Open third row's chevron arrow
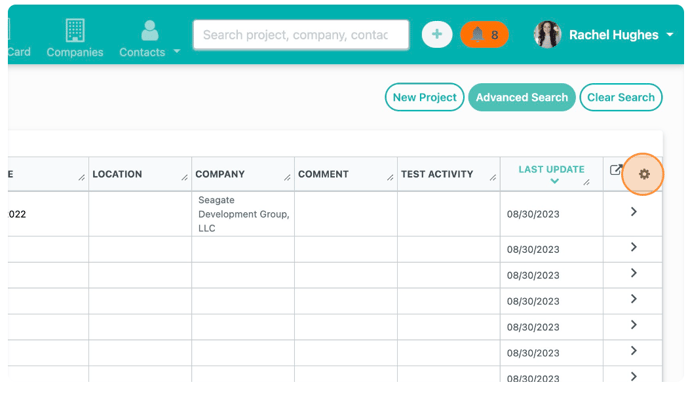This screenshot has height=395, width=688. click(634, 273)
